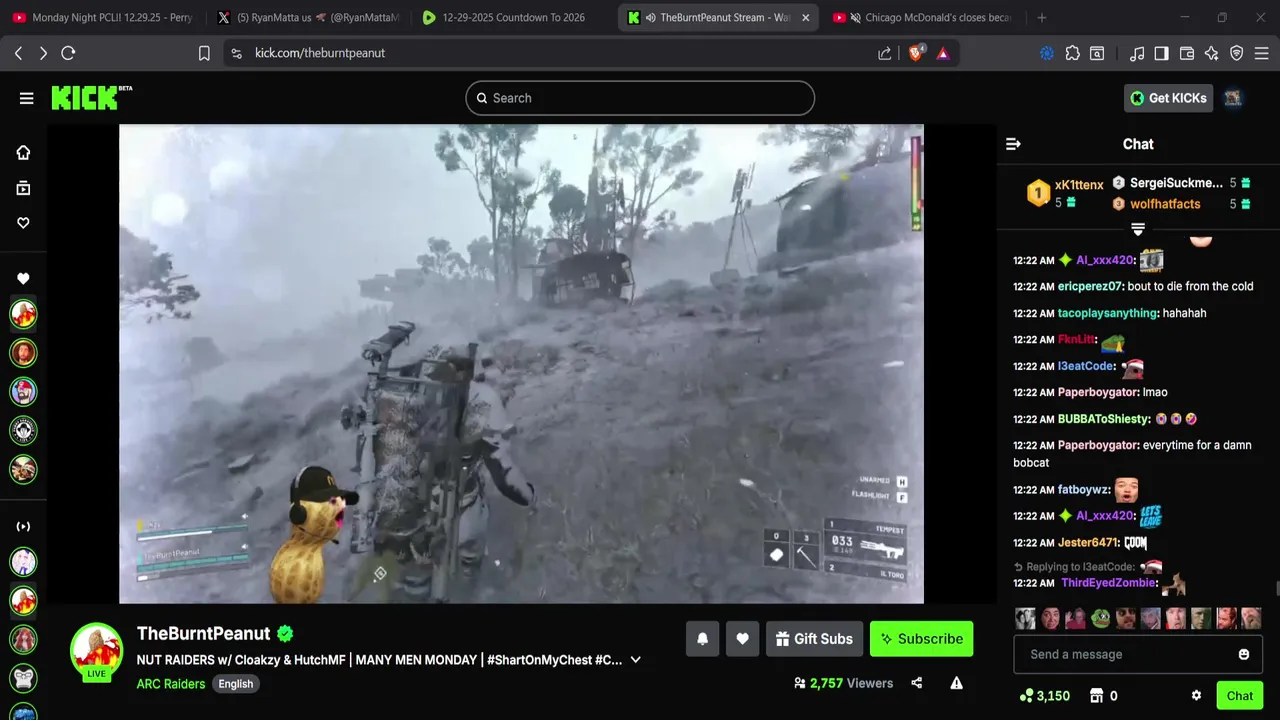This screenshot has height=720, width=1280.
Task: Open the browser main menu icon
Action: coord(1261,53)
